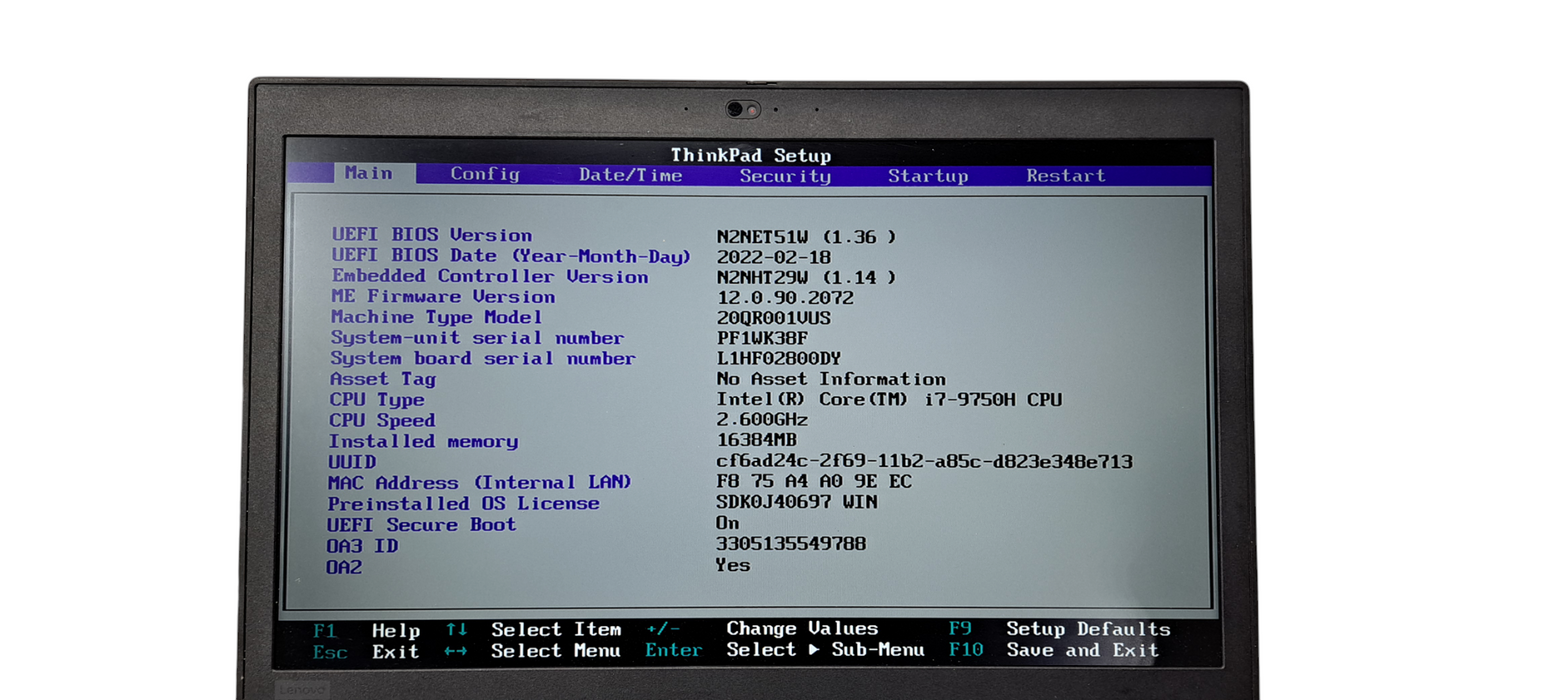Screen dimensions: 1554x700
Task: Select the UUID value starting cf6ad24c
Action: [x=924, y=462]
